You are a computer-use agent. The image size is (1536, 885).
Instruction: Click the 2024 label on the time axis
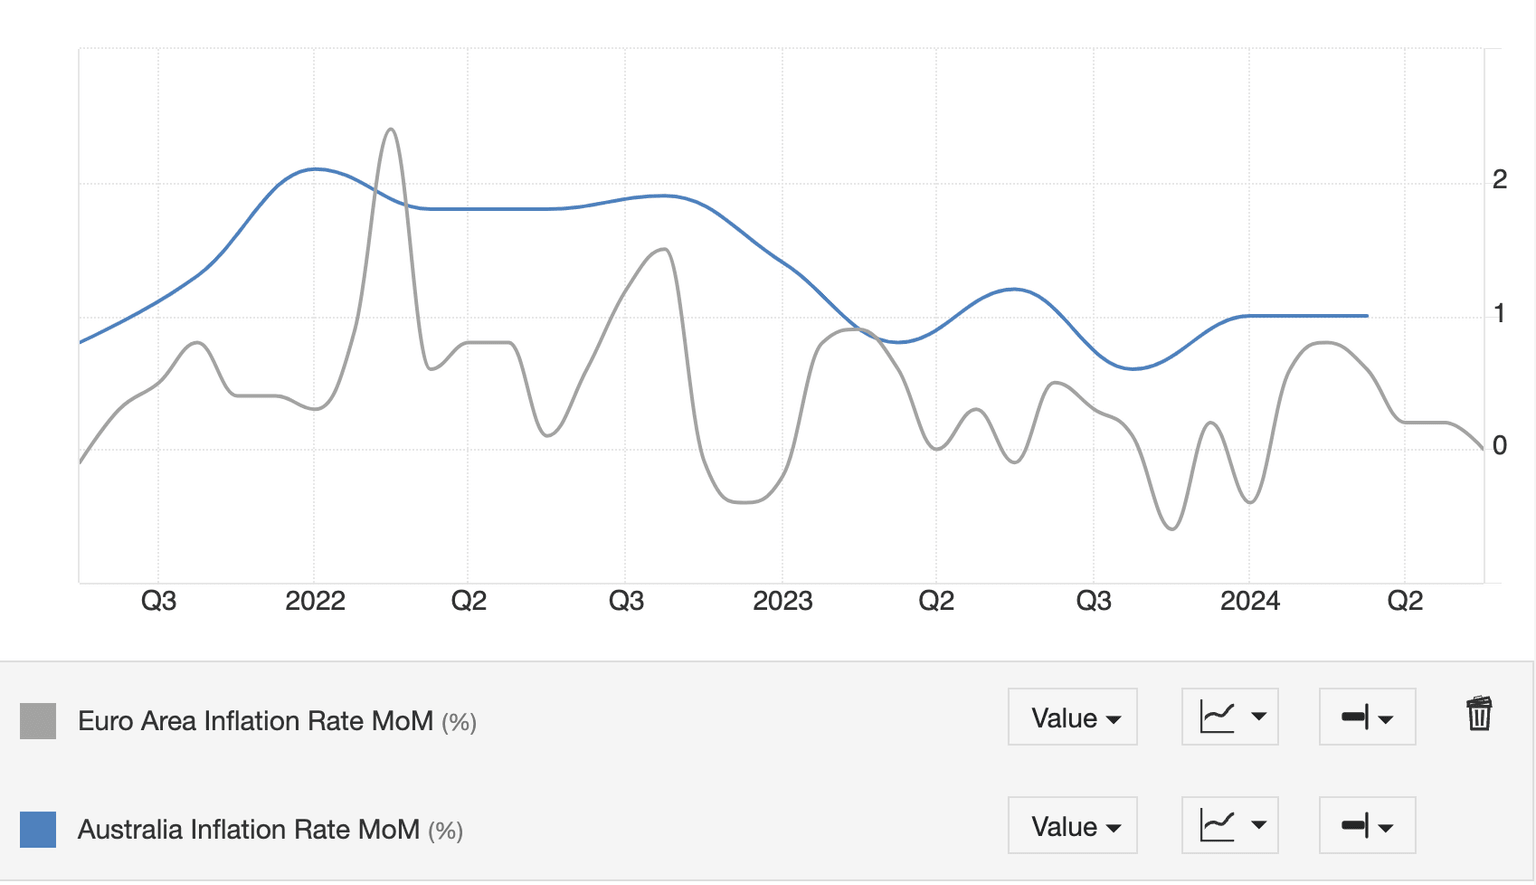click(x=1249, y=601)
